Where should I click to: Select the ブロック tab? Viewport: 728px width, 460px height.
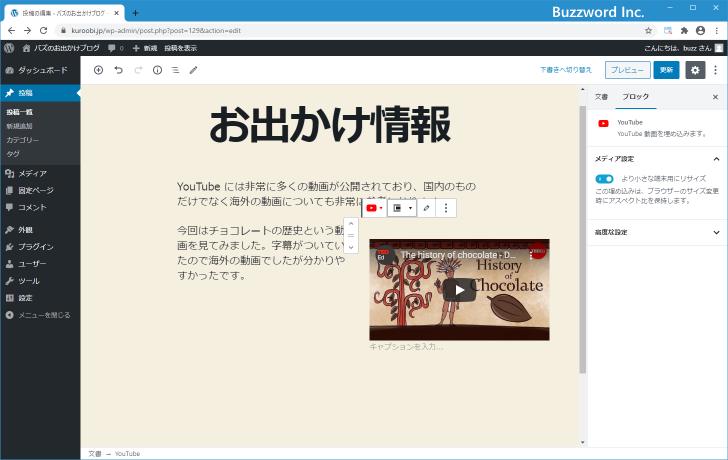point(635,97)
